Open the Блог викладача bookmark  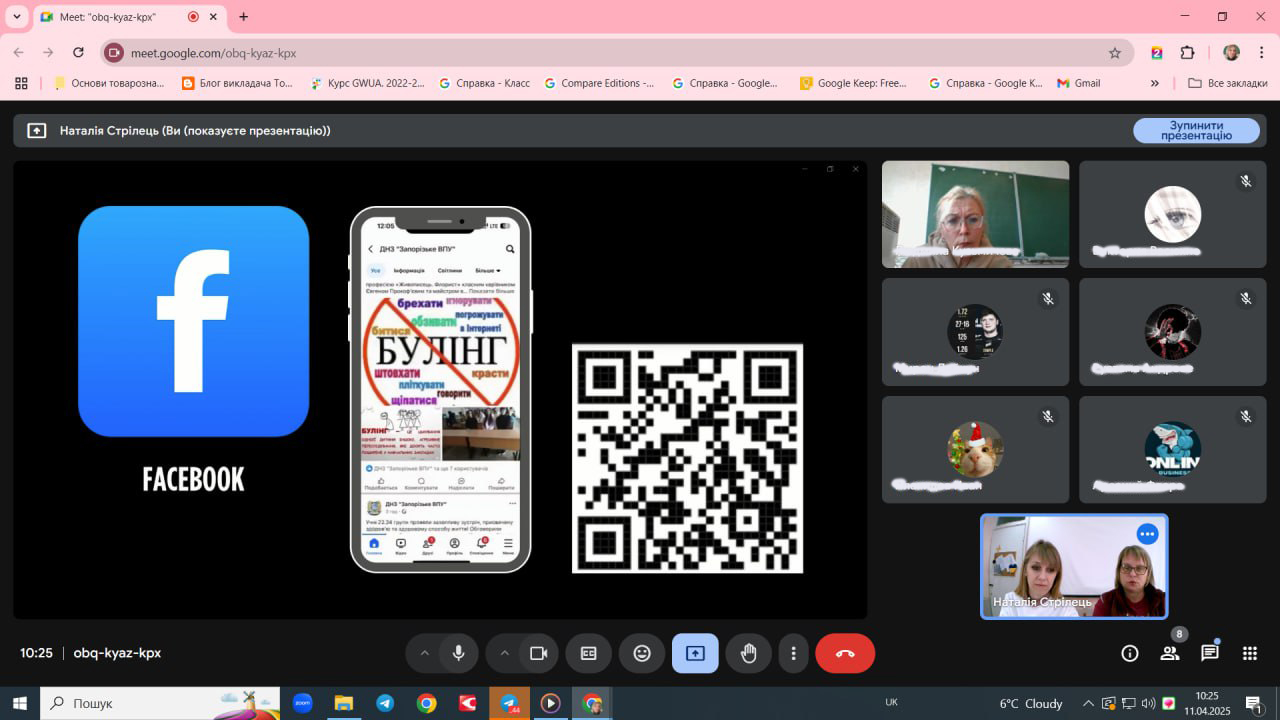(238, 83)
